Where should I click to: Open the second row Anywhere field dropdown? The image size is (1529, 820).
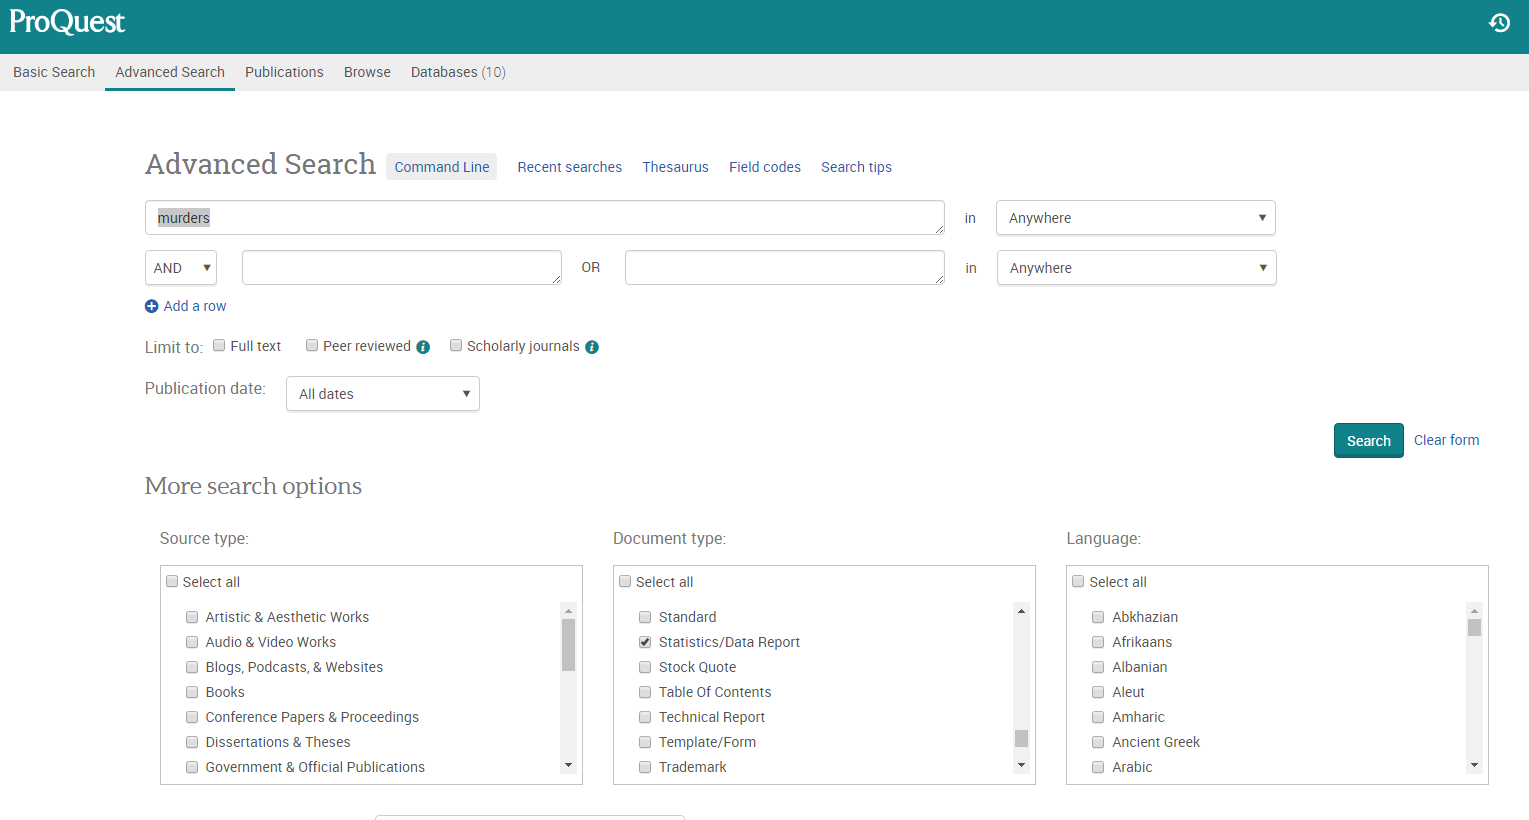[x=1137, y=268]
